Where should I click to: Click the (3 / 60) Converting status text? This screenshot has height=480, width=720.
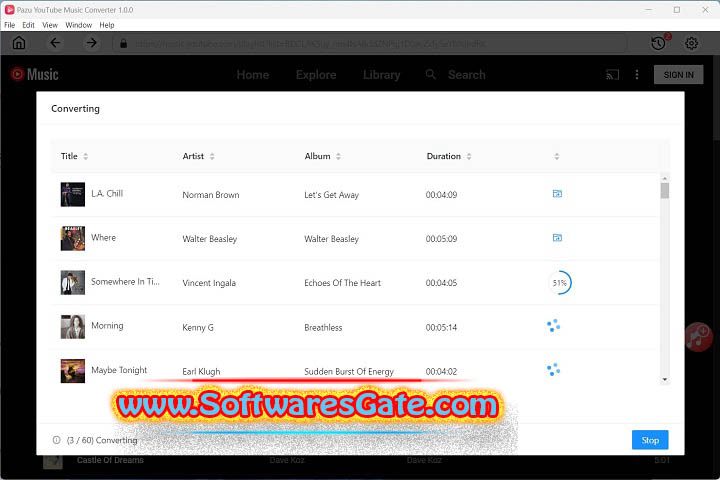[x=102, y=440]
